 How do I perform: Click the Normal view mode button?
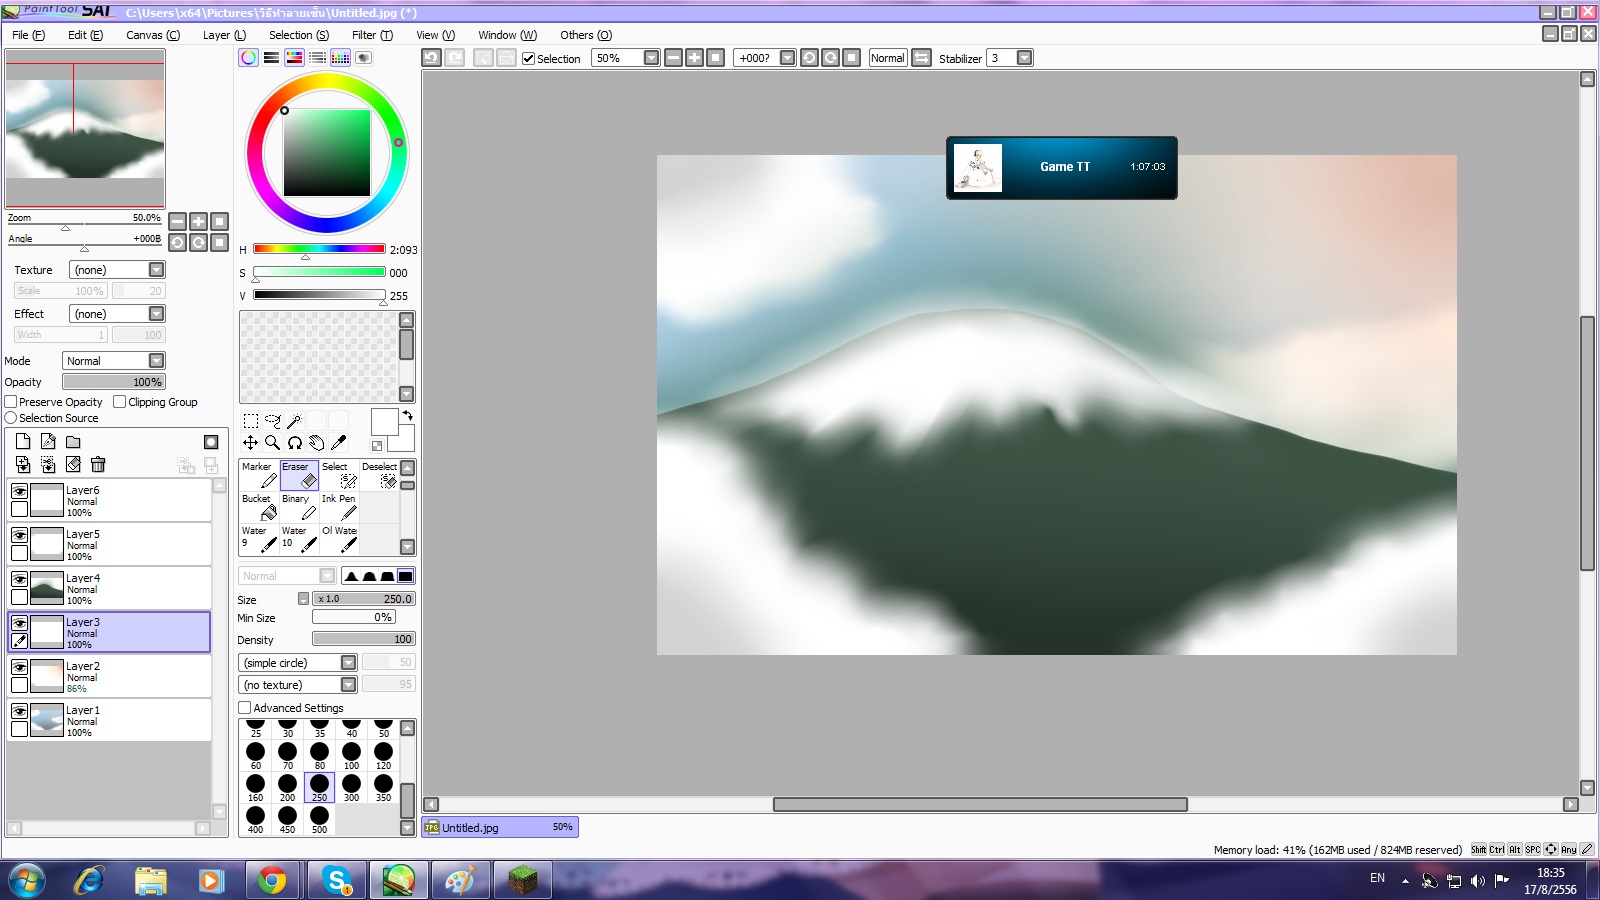tap(888, 58)
